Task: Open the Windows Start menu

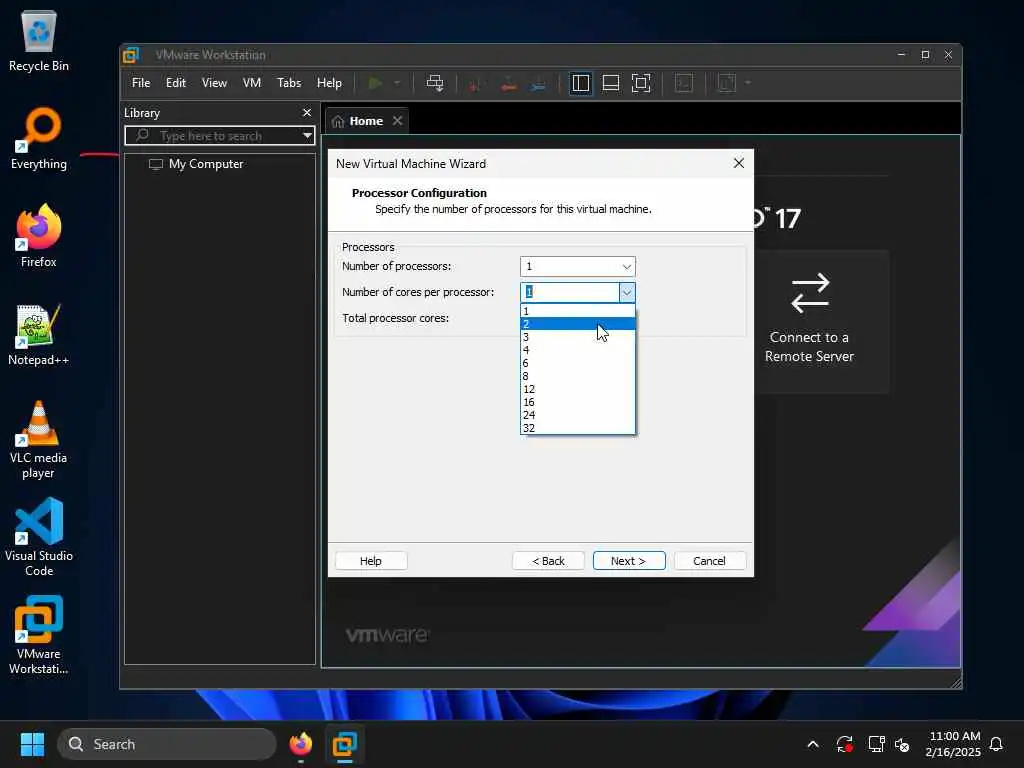Action: (x=32, y=744)
